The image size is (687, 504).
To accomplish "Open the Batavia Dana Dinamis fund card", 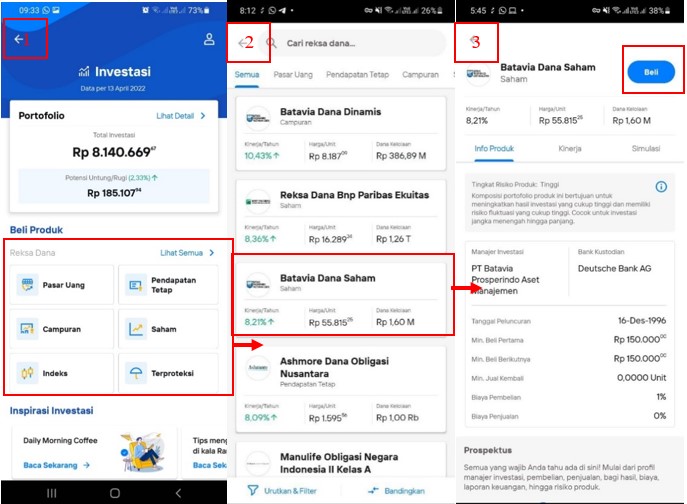I will click(x=341, y=134).
